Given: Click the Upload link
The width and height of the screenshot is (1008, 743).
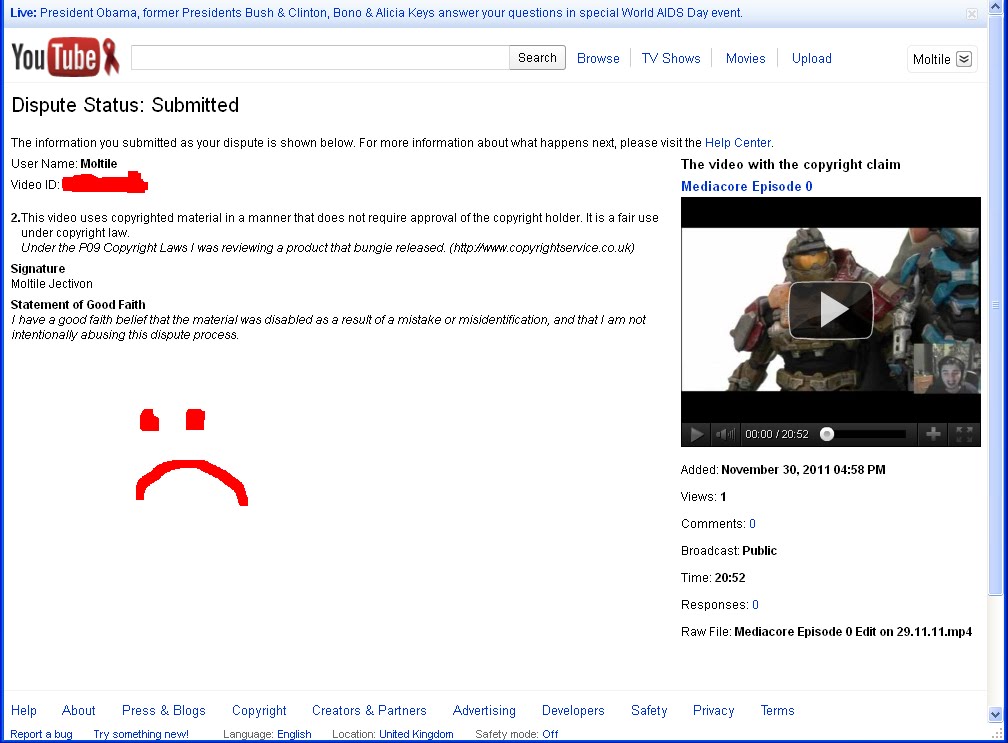Looking at the screenshot, I should pos(811,58).
